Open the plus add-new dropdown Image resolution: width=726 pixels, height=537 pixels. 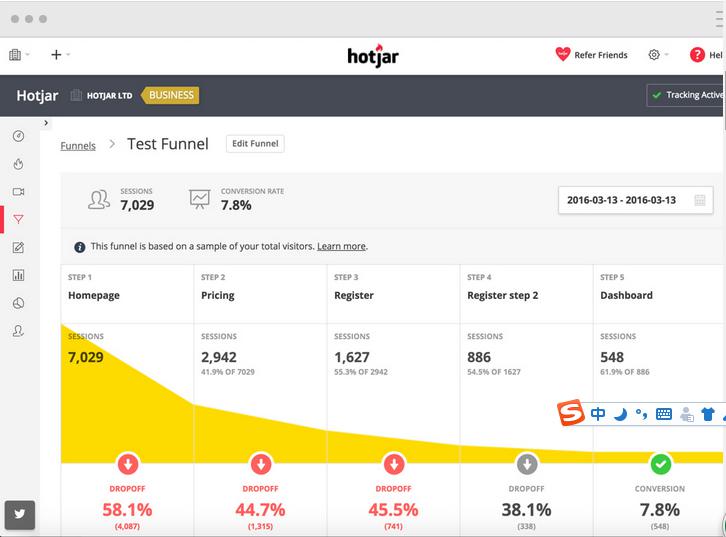tap(60, 55)
